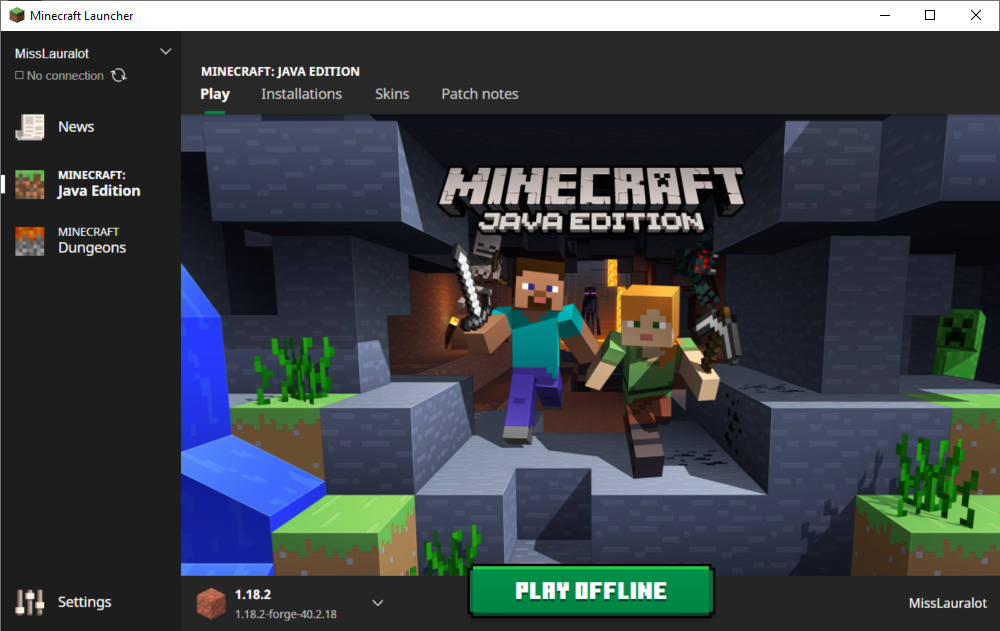Click the Minecraft Dungeons game icon
Screen dimensions: 1000x631
coord(30,241)
